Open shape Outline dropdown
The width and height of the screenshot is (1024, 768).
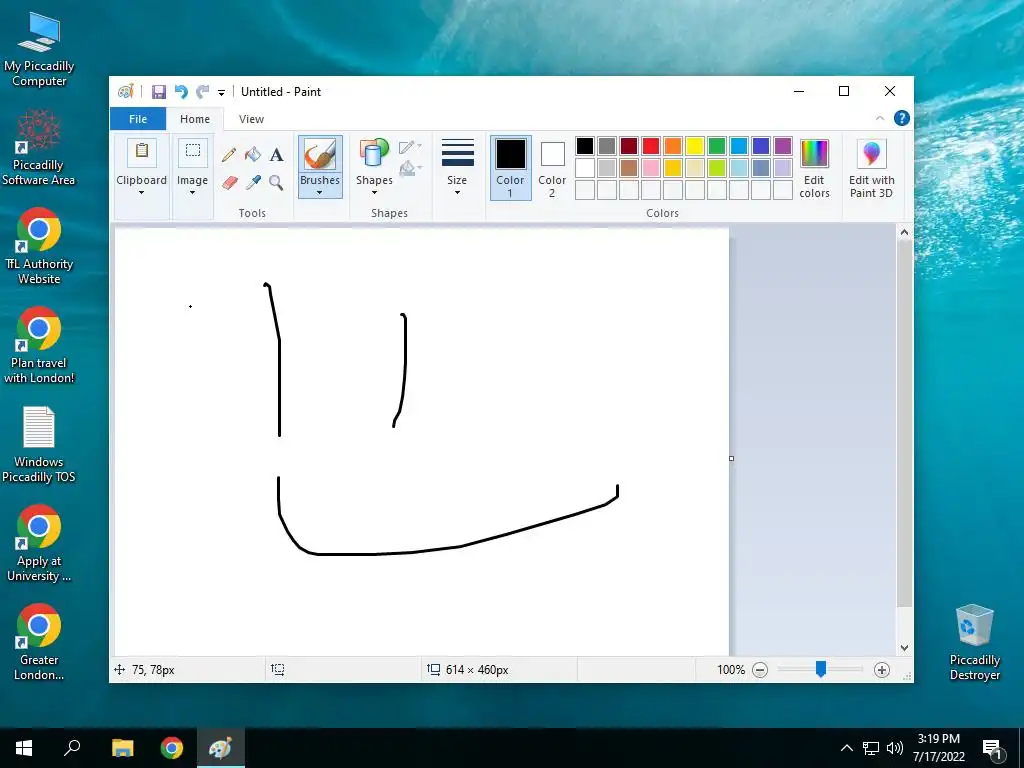pos(410,147)
